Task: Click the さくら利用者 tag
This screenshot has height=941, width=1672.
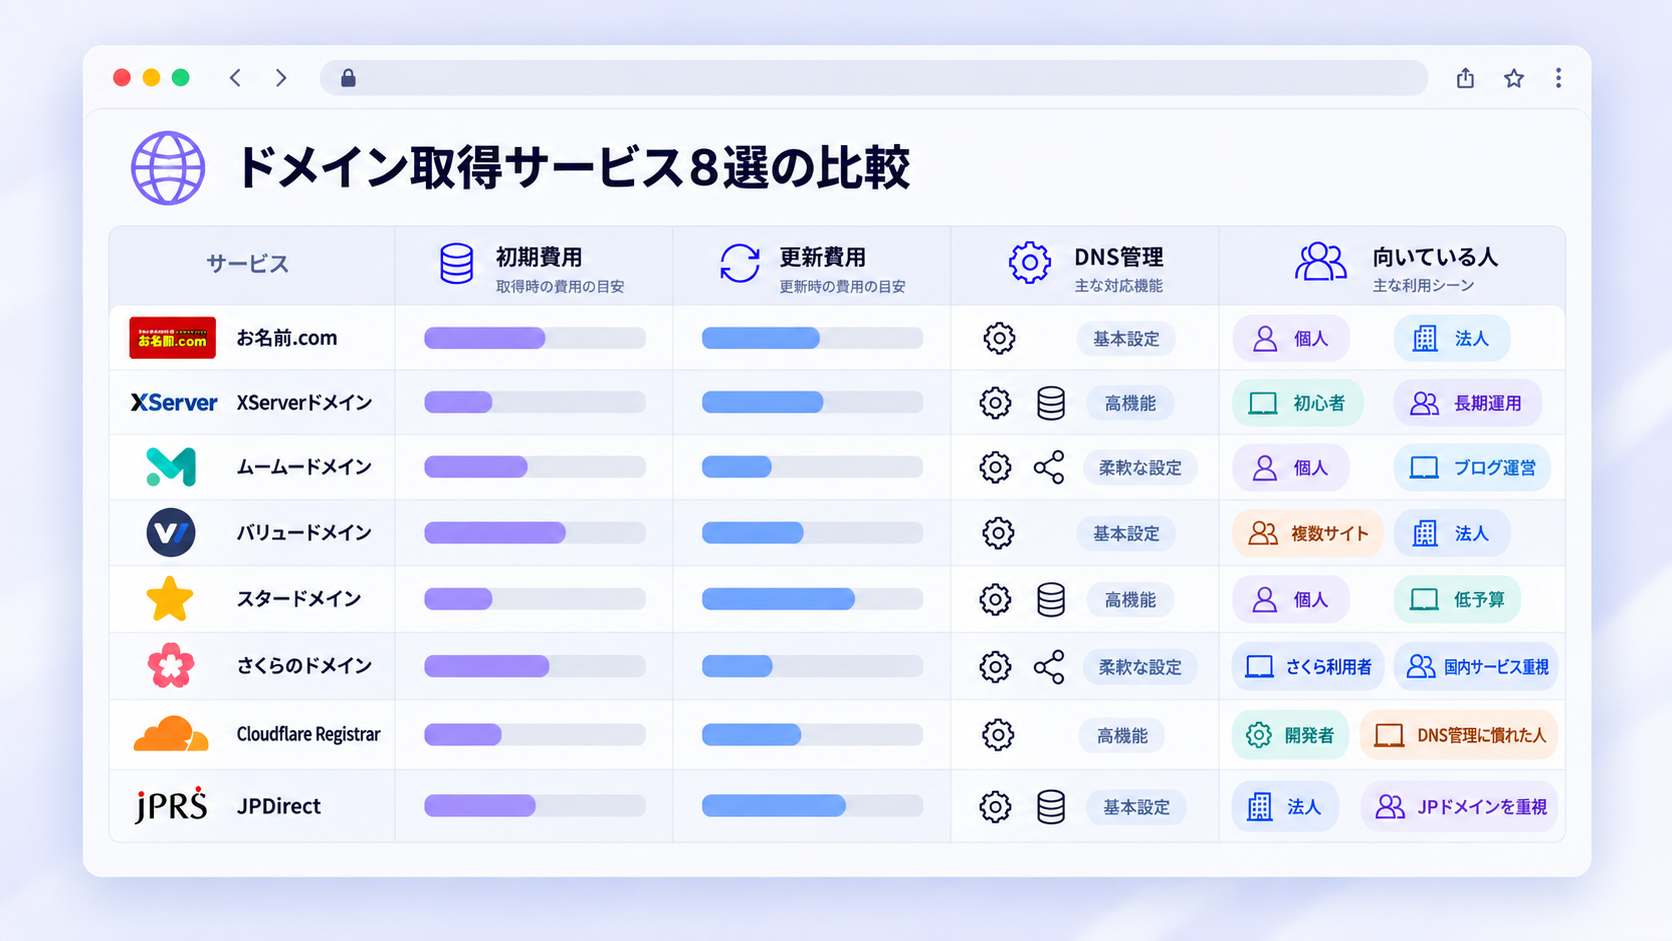Action: pos(1308,666)
